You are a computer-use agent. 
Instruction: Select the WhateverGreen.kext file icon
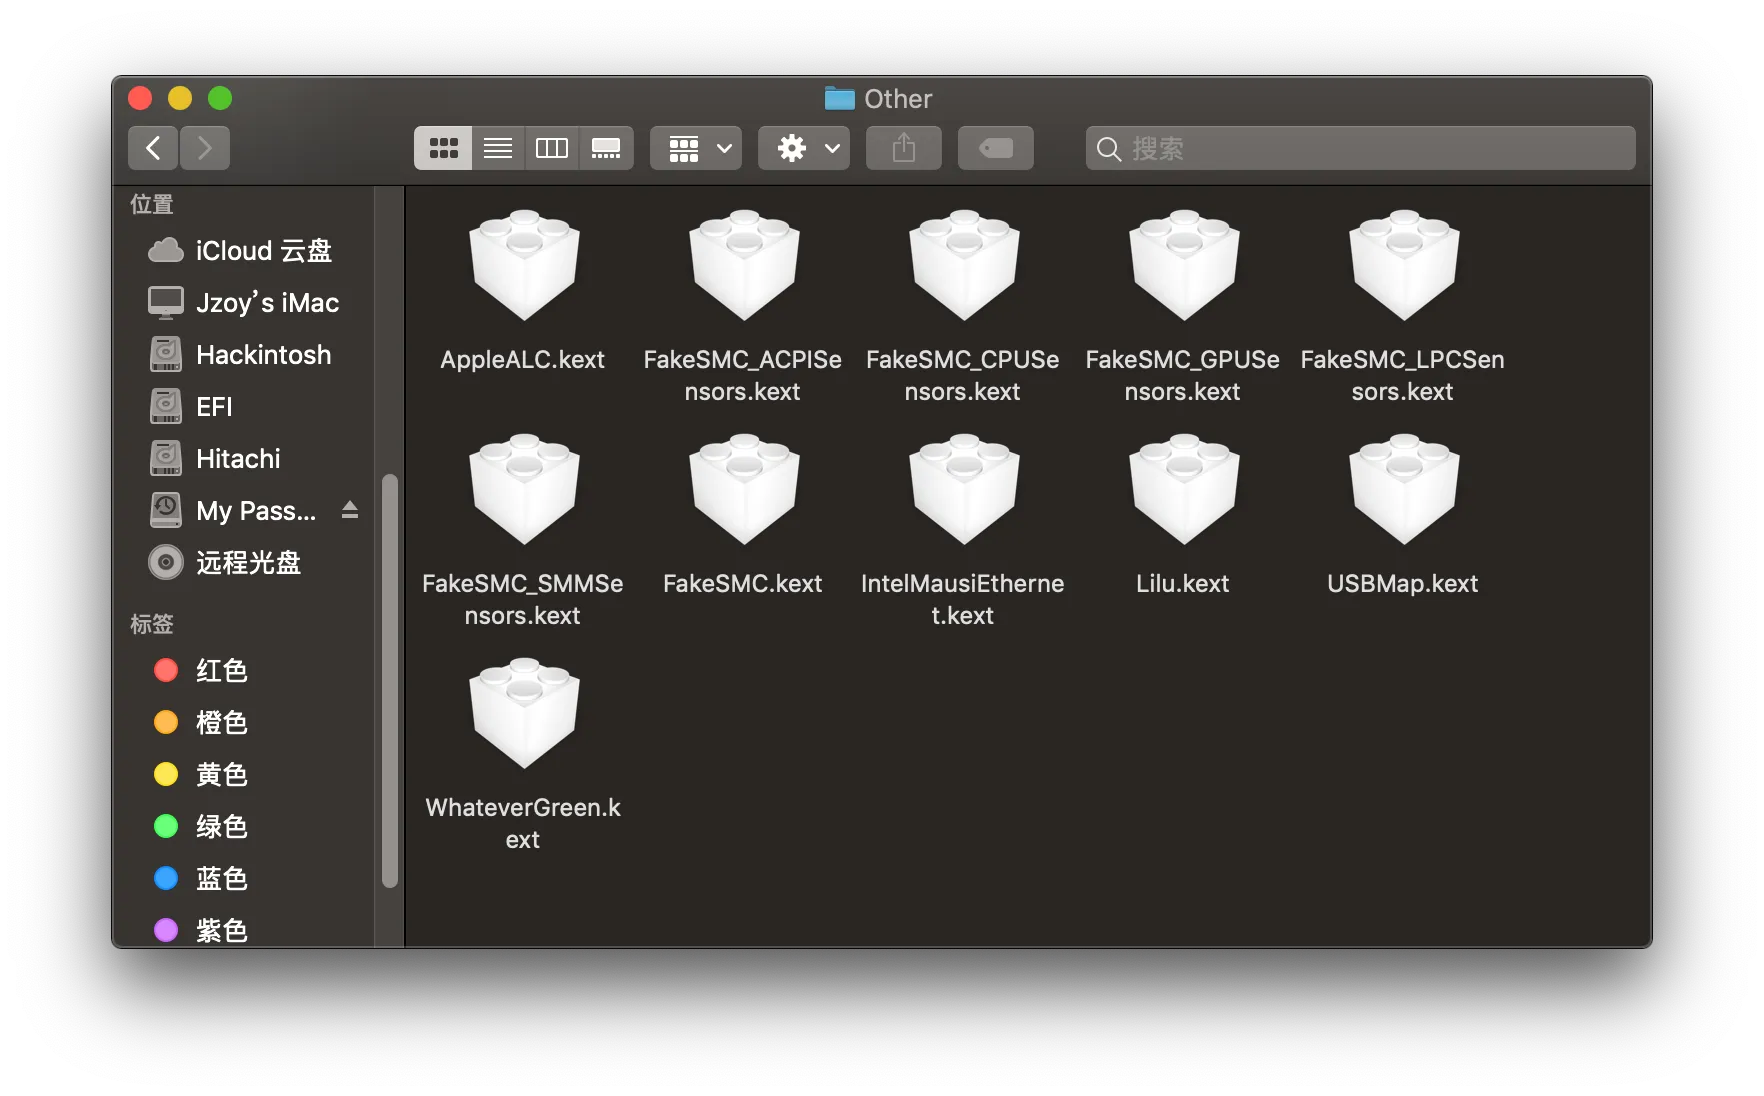tap(524, 714)
